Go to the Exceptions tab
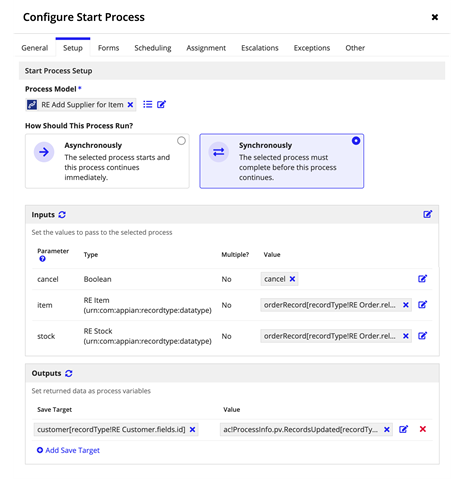 [x=312, y=48]
